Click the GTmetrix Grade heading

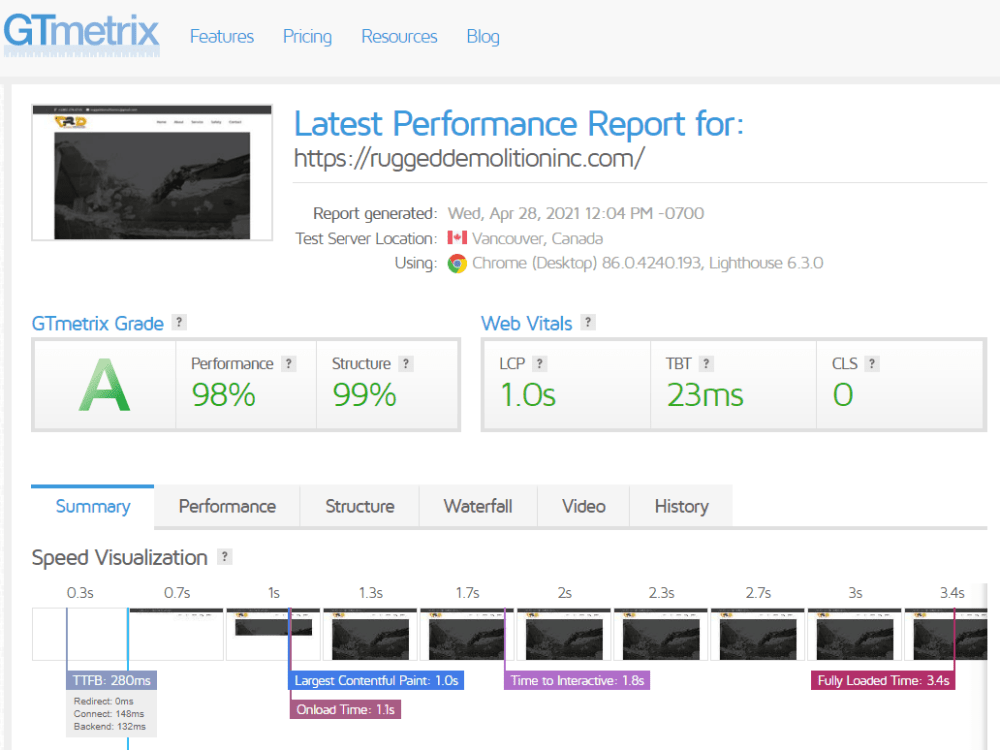click(x=98, y=323)
